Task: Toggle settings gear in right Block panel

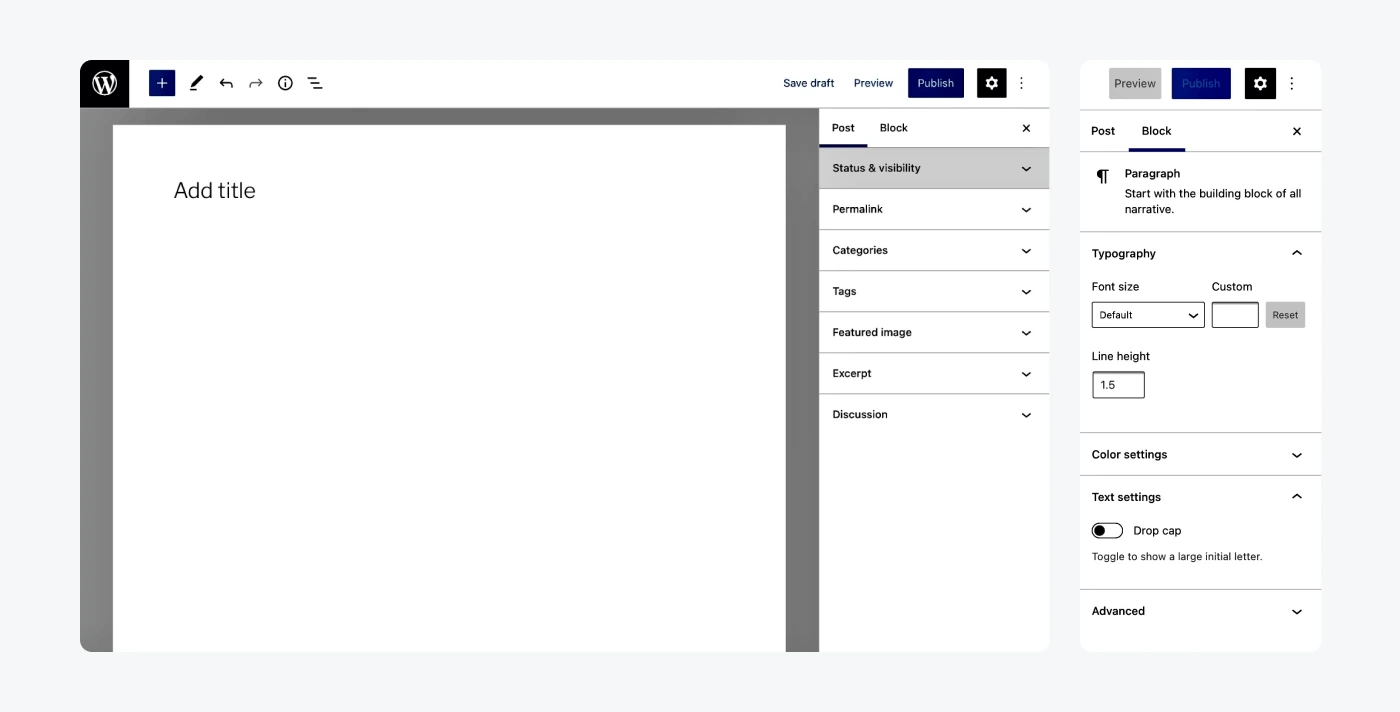Action: point(1260,83)
